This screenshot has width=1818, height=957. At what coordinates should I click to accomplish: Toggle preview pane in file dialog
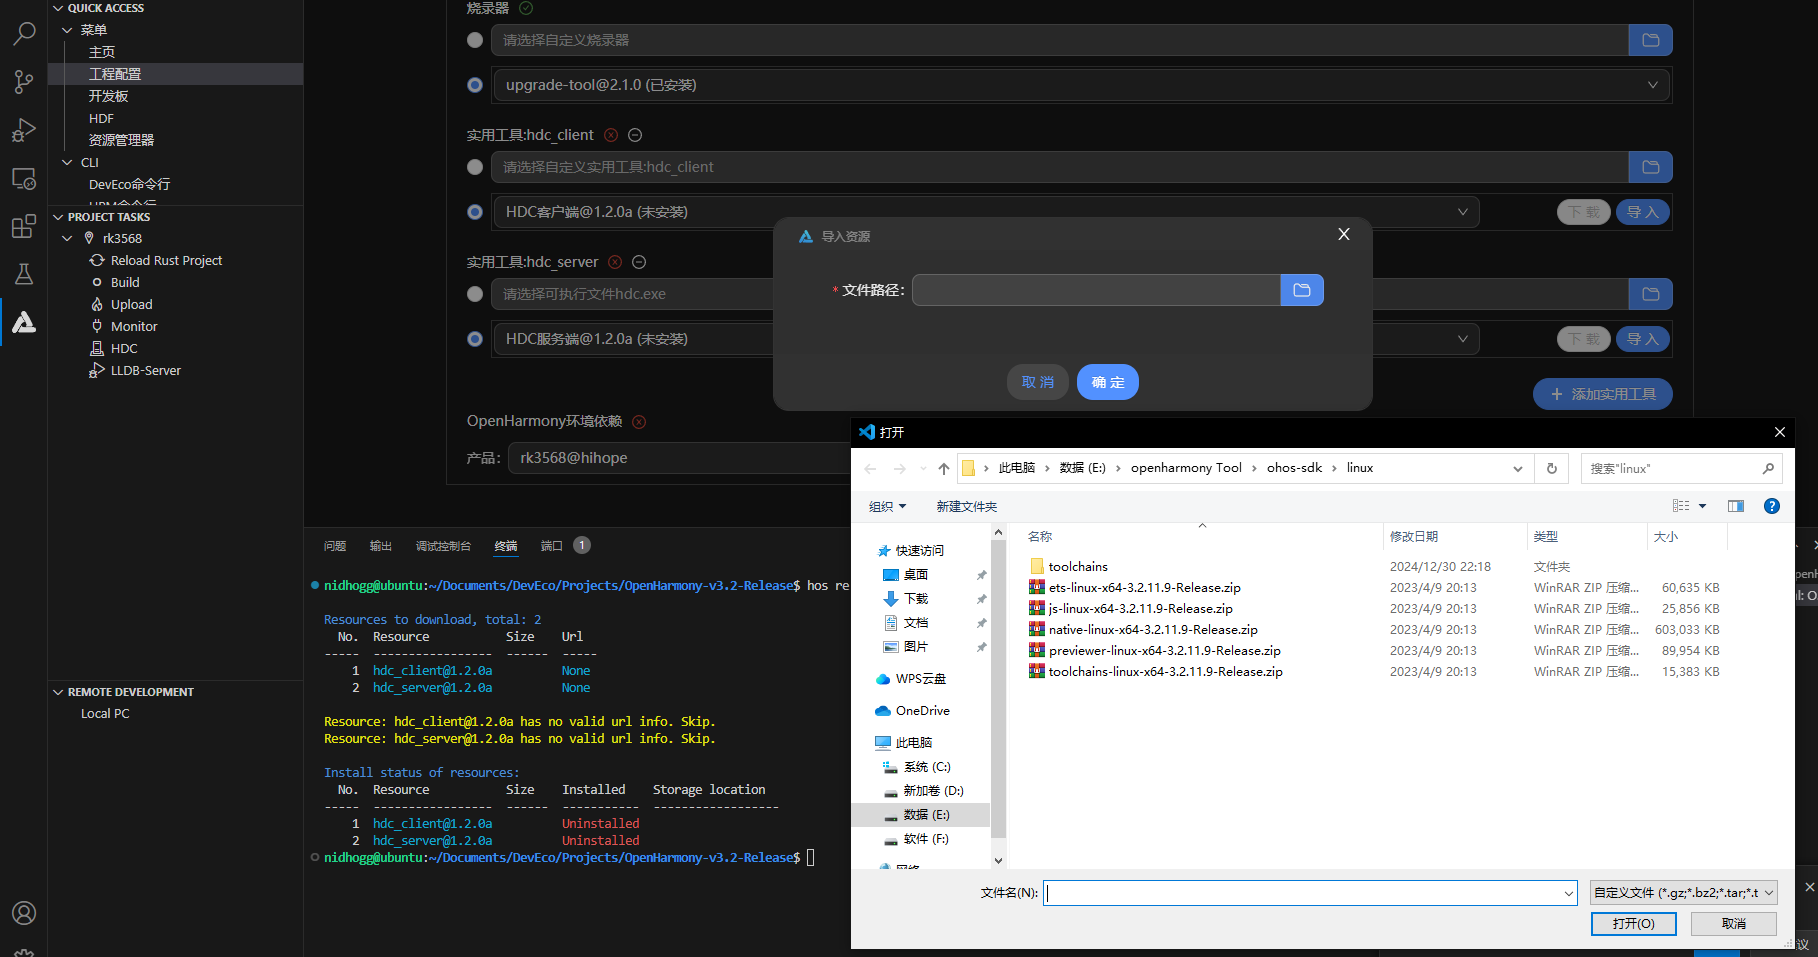1736,506
